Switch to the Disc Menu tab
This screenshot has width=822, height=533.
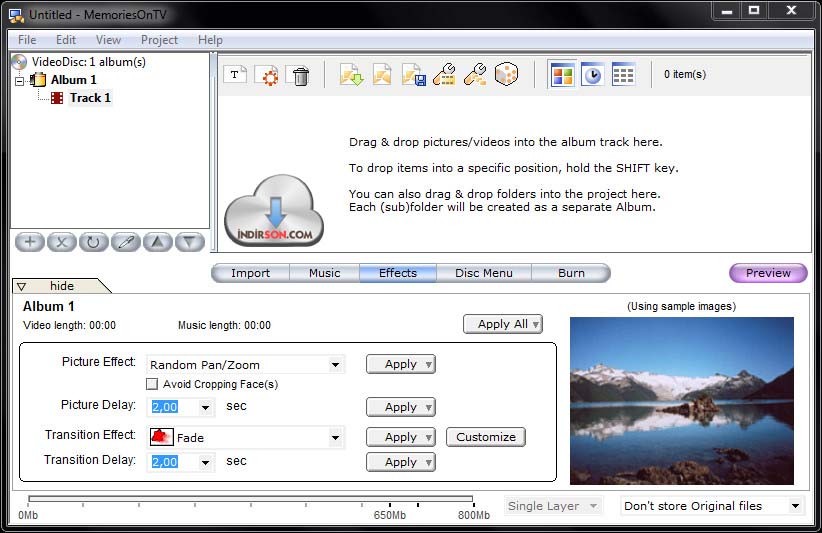point(484,273)
